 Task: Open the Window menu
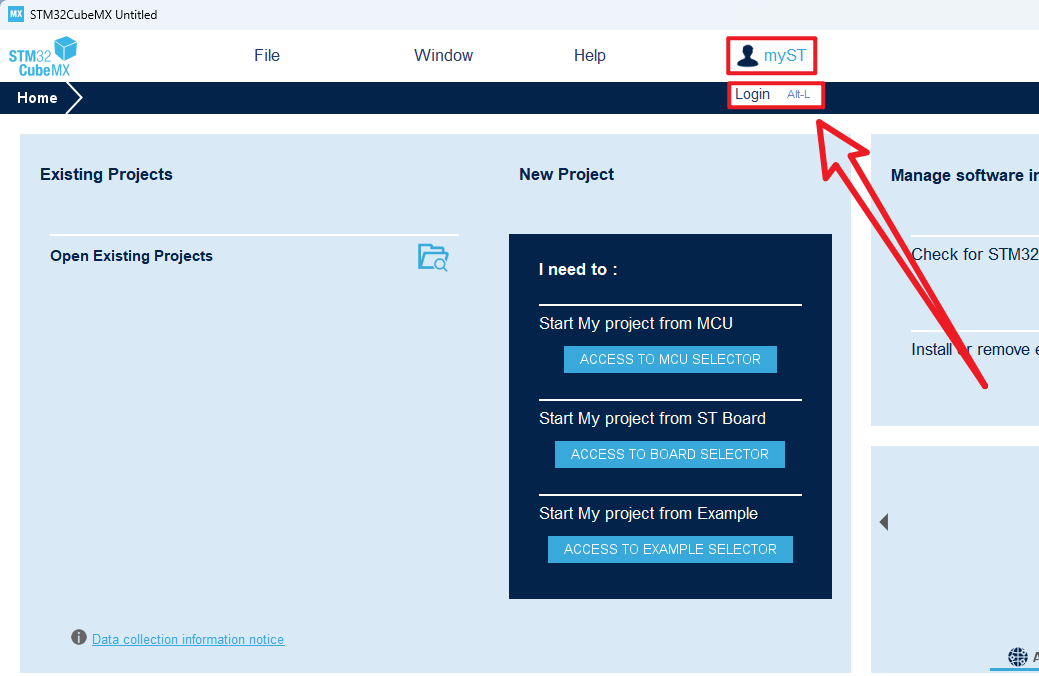(x=443, y=55)
